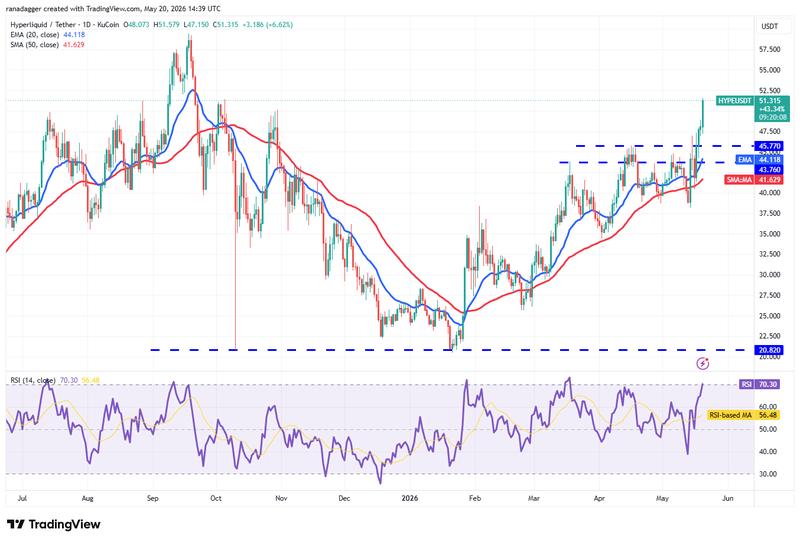Click the Jun label on time axis
800x542 pixels.
(728, 498)
